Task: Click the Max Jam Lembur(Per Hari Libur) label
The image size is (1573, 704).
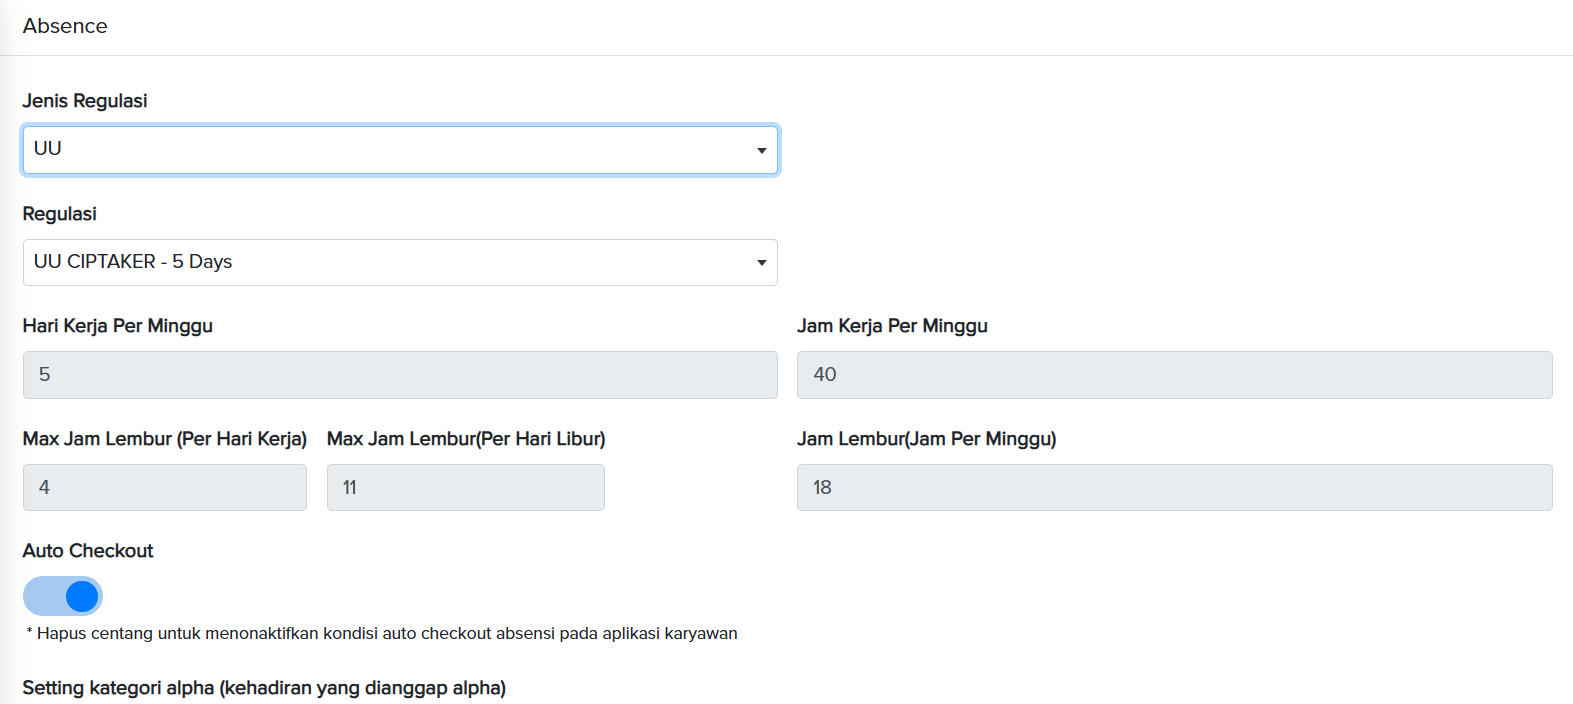Action: [x=466, y=439]
